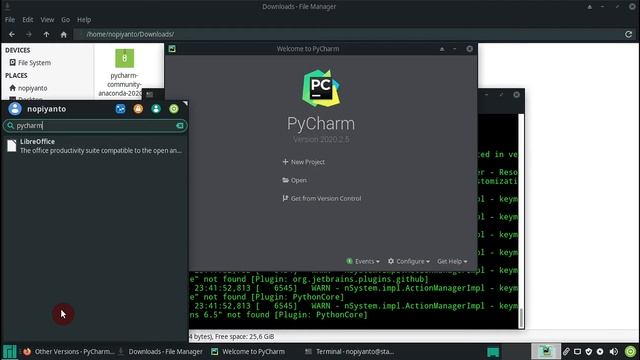Image resolution: width=640 pixels, height=360 pixels.
Task: Click the nopiyanto user avatar
Action: (15, 109)
